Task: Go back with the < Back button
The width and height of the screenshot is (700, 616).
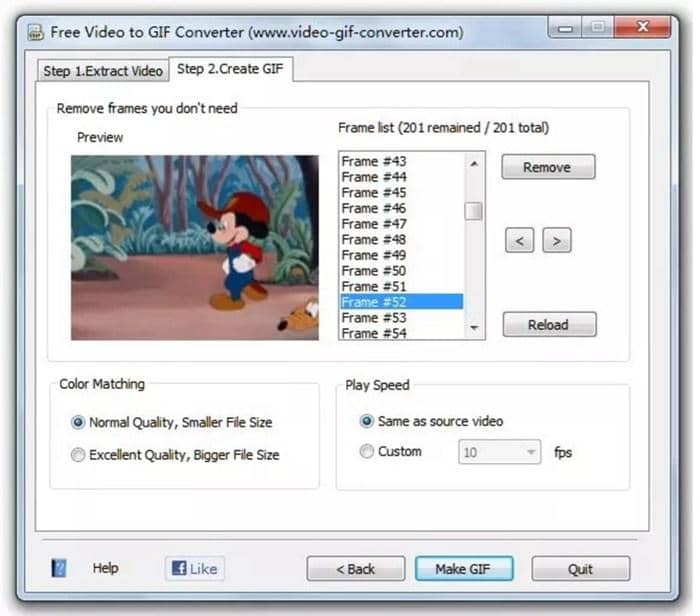Action: tap(356, 569)
